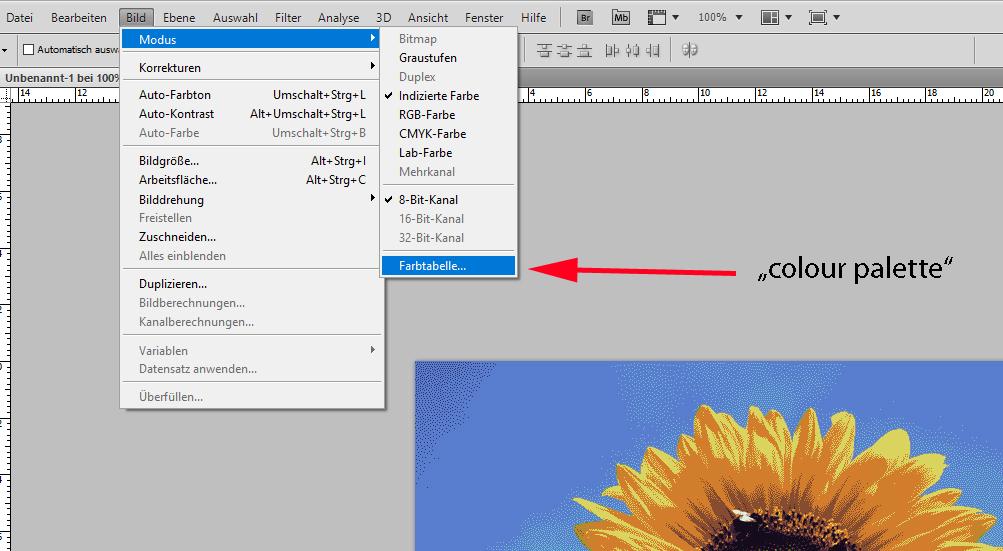
Task: Click the screen mode icon
Action: pos(818,18)
